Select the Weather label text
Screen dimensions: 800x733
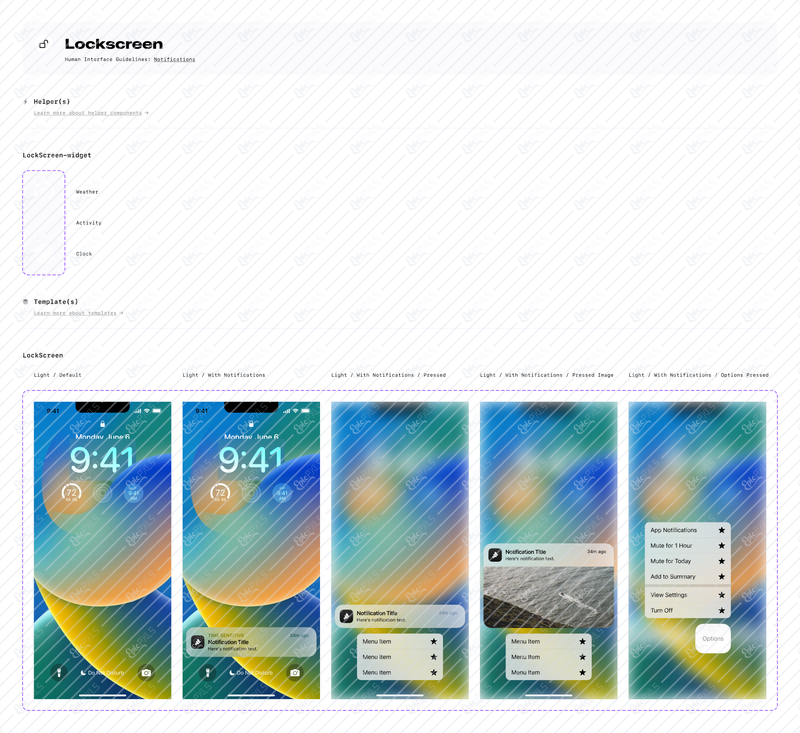coord(87,192)
